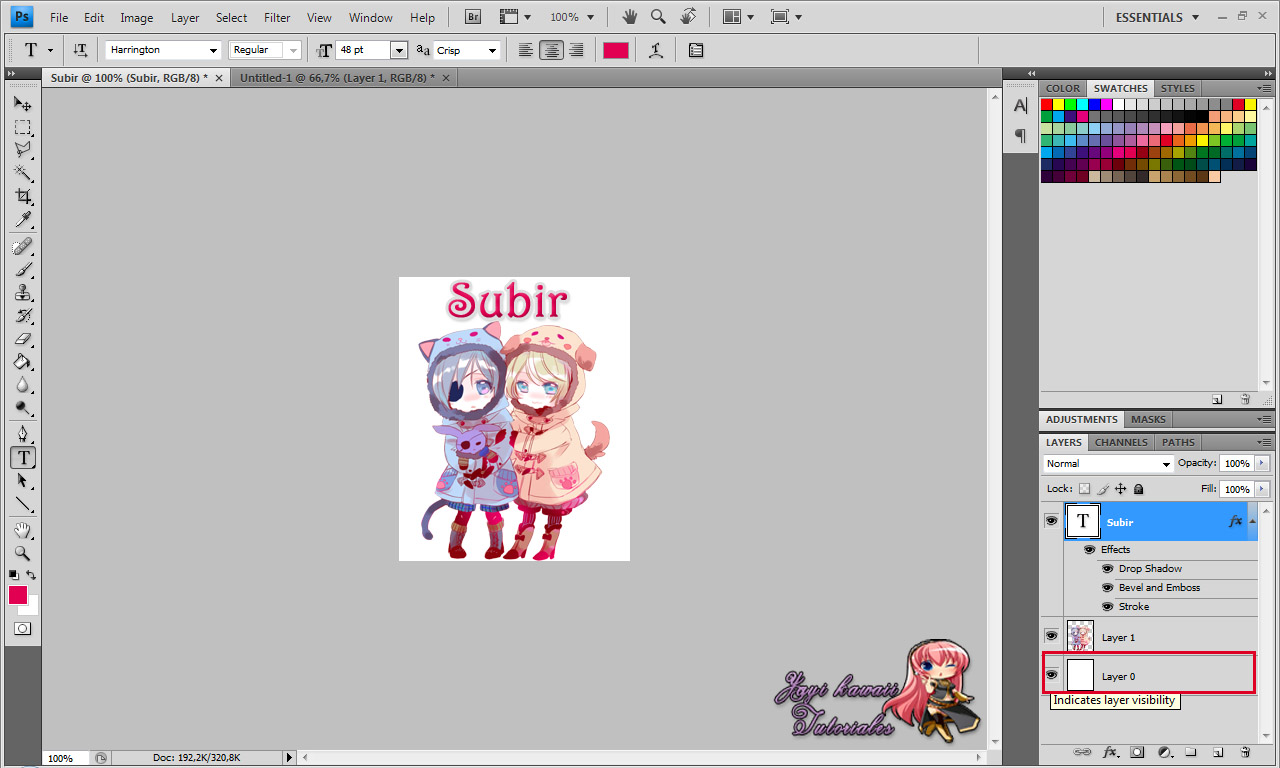Toggle text orientation in options bar
Viewport: 1280px width, 768px height.
pos(81,50)
